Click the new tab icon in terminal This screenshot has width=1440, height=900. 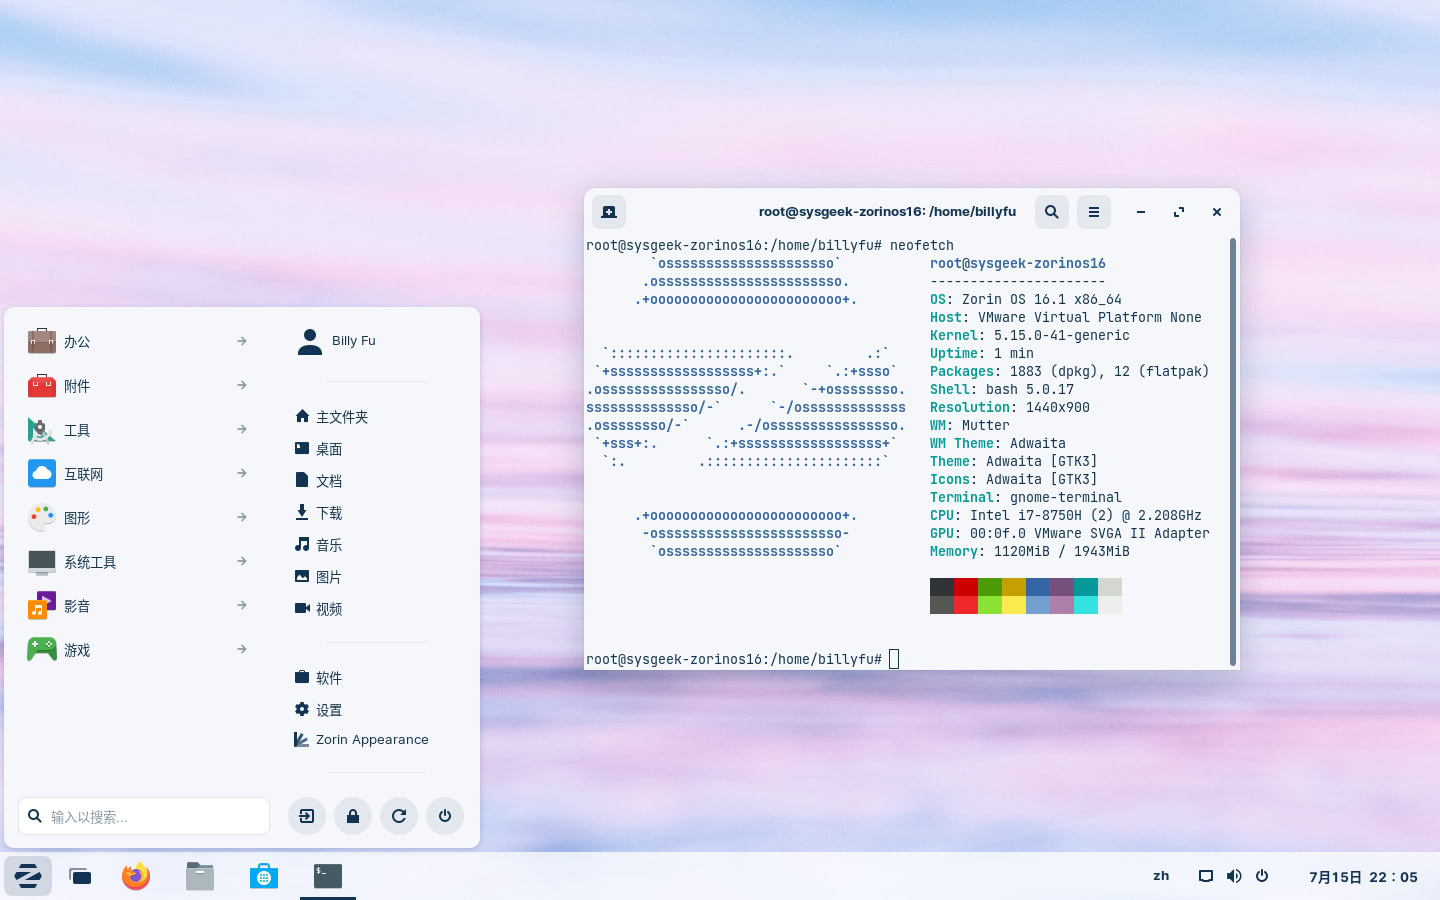(x=609, y=212)
